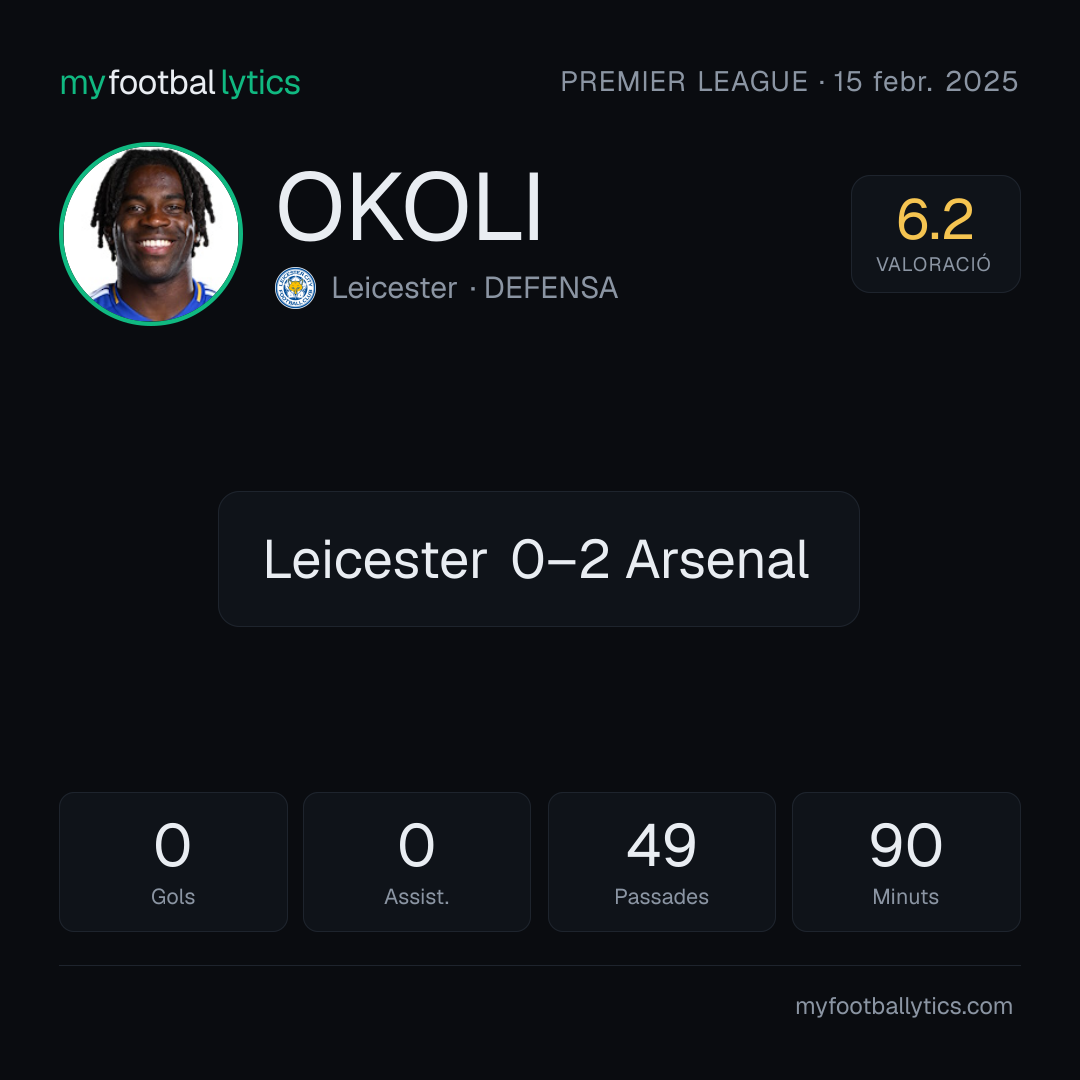This screenshot has height=1080, width=1080.
Task: Click the Premier League competition label
Action: 684,82
